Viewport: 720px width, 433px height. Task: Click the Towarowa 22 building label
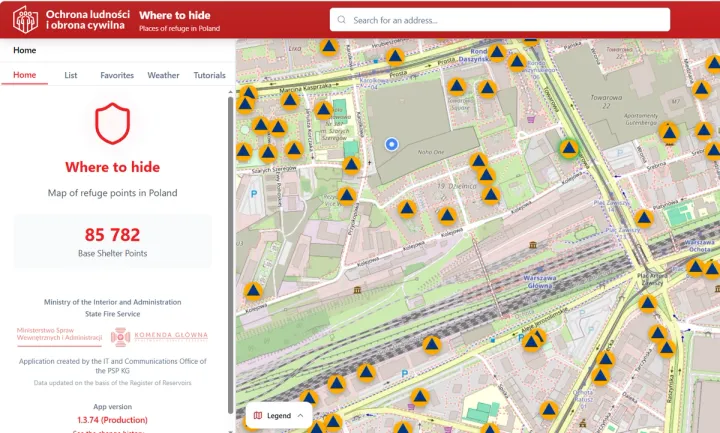606,101
